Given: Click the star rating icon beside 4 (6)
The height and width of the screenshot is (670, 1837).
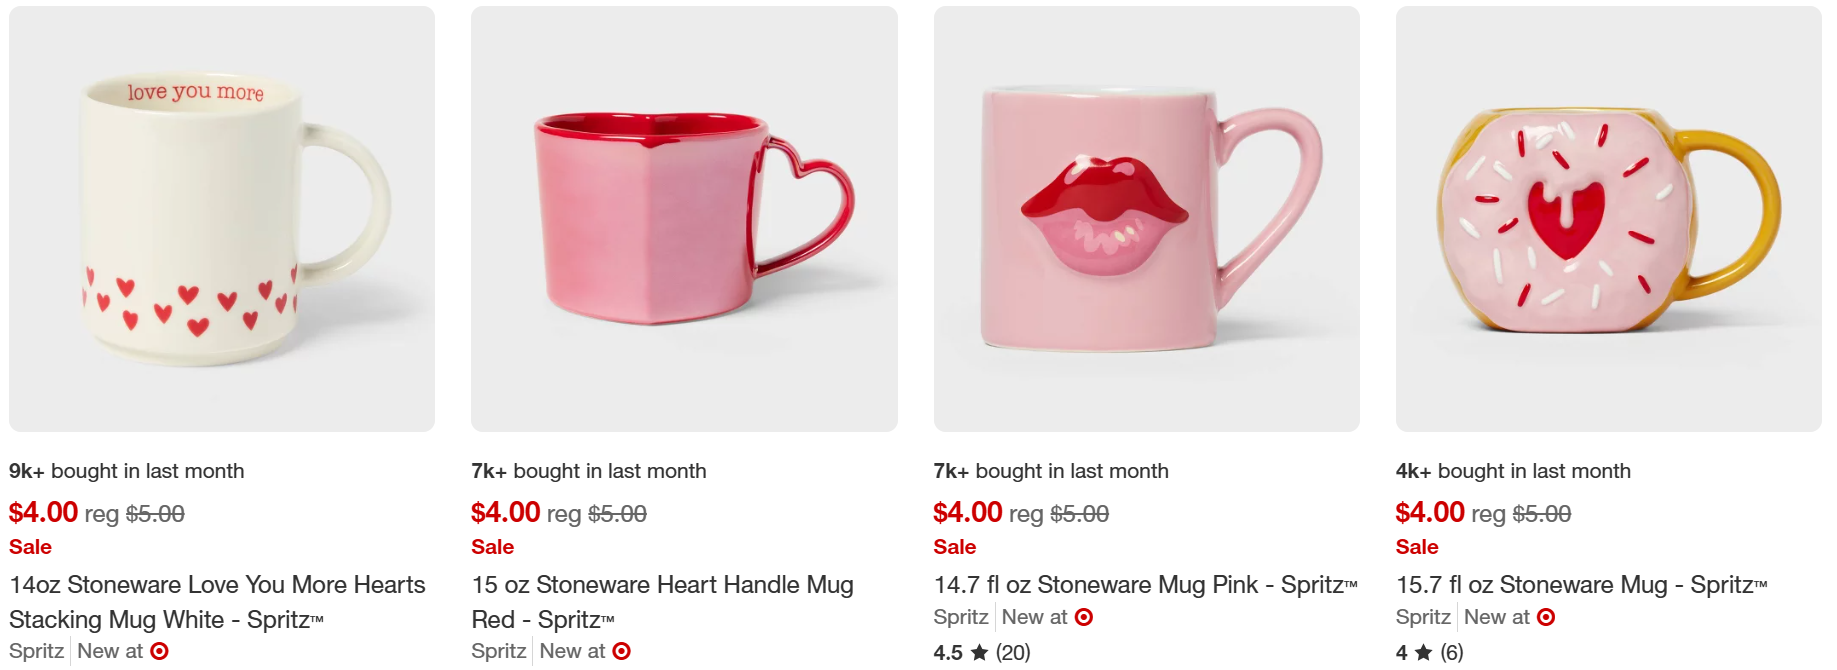Looking at the screenshot, I should 1423,653.
